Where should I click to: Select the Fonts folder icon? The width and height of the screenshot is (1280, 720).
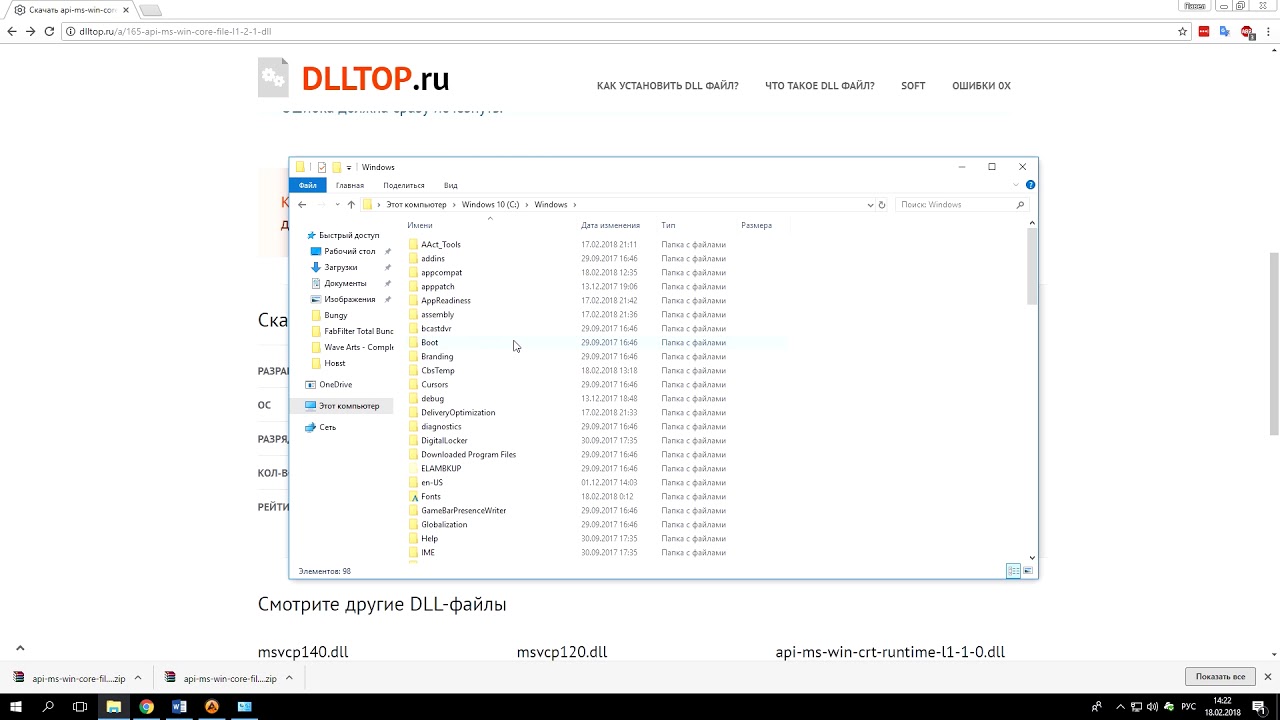(414, 496)
